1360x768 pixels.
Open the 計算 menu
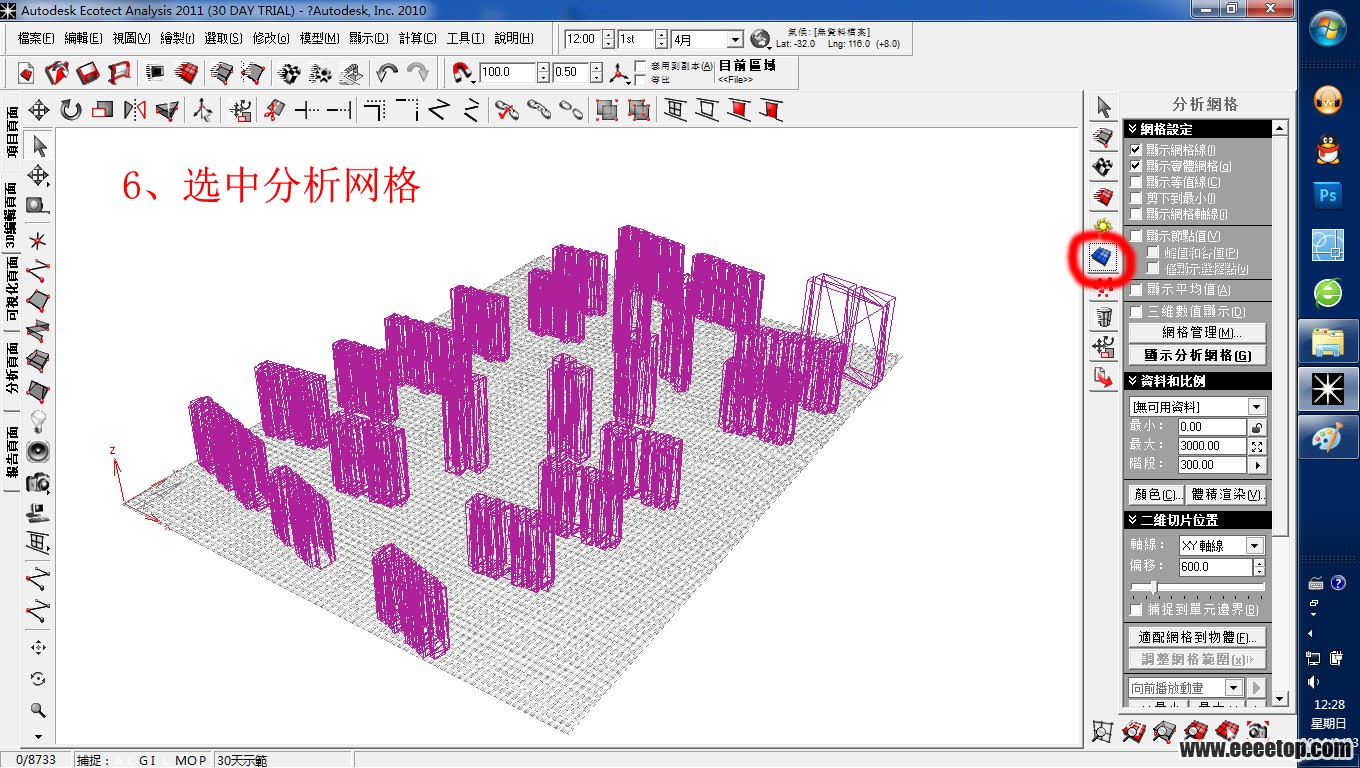pyautogui.click(x=417, y=39)
